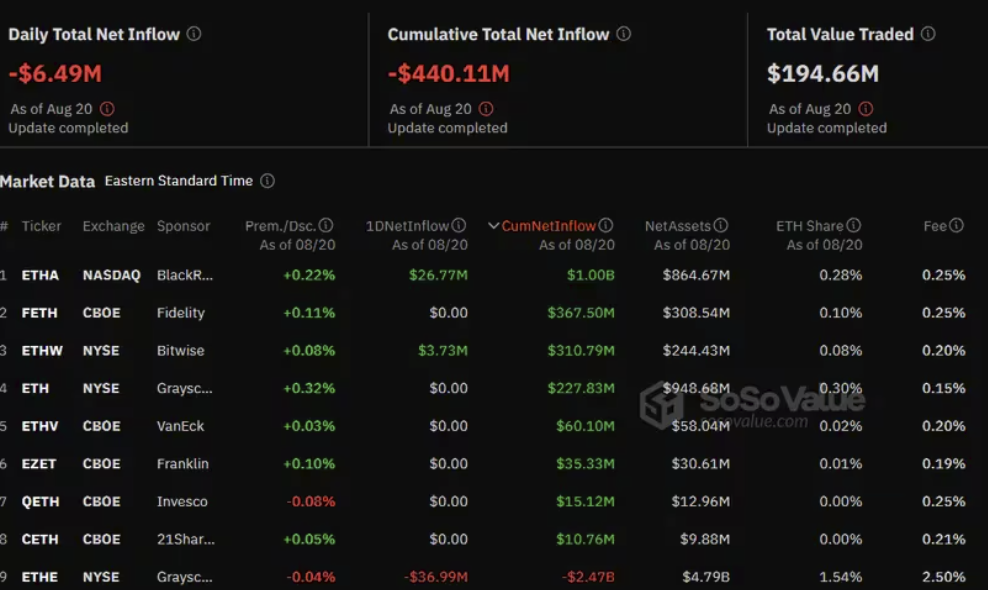Click $310.79M cumulative inflow value
The width and height of the screenshot is (988, 590).
coord(581,351)
